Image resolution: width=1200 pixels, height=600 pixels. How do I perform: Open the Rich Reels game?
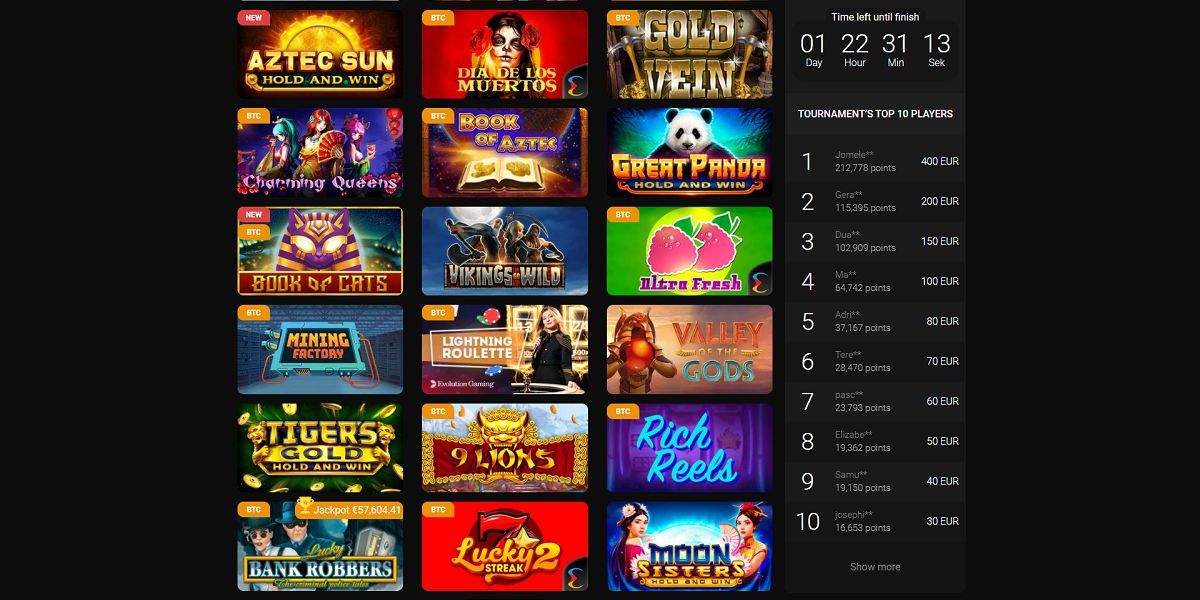(x=689, y=448)
